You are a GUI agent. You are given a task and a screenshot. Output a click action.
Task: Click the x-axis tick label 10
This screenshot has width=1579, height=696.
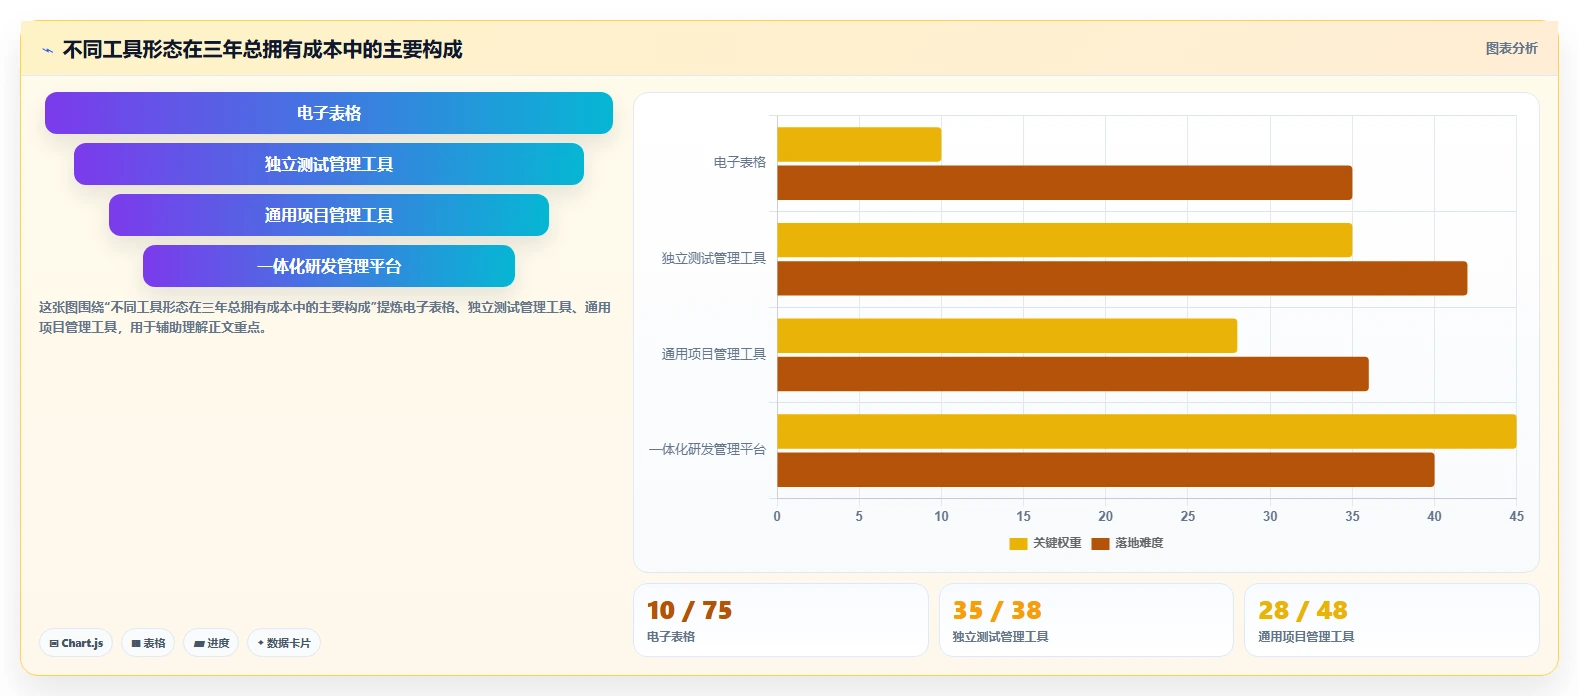click(941, 516)
